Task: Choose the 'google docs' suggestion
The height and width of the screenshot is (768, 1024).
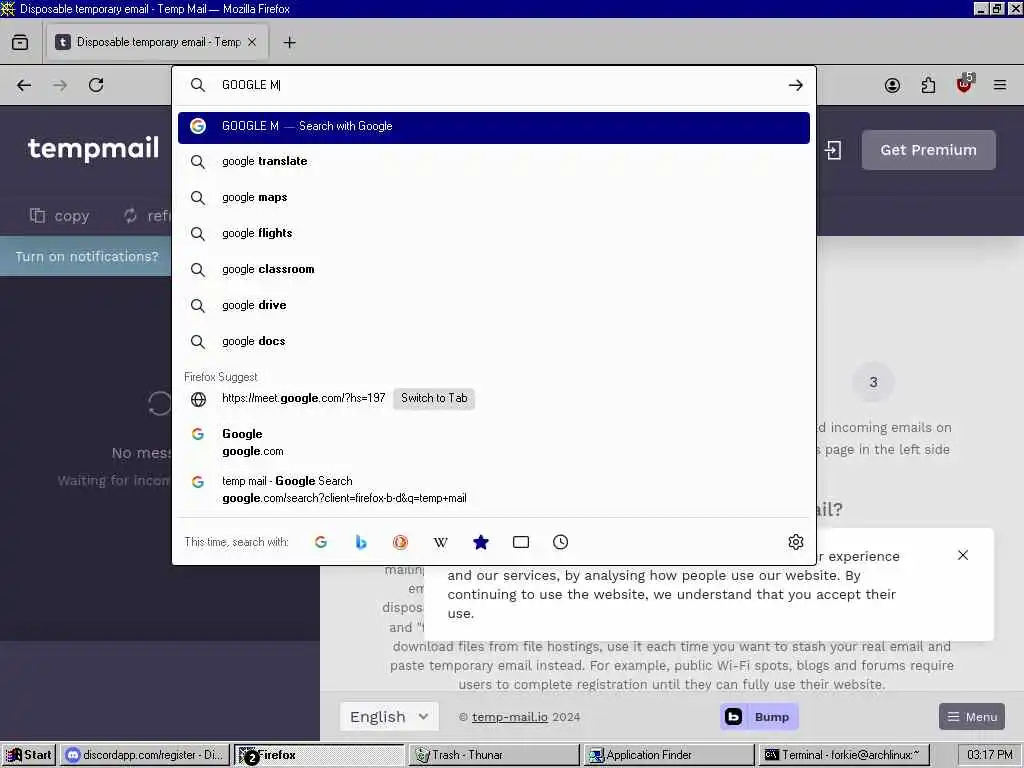Action: (494, 341)
